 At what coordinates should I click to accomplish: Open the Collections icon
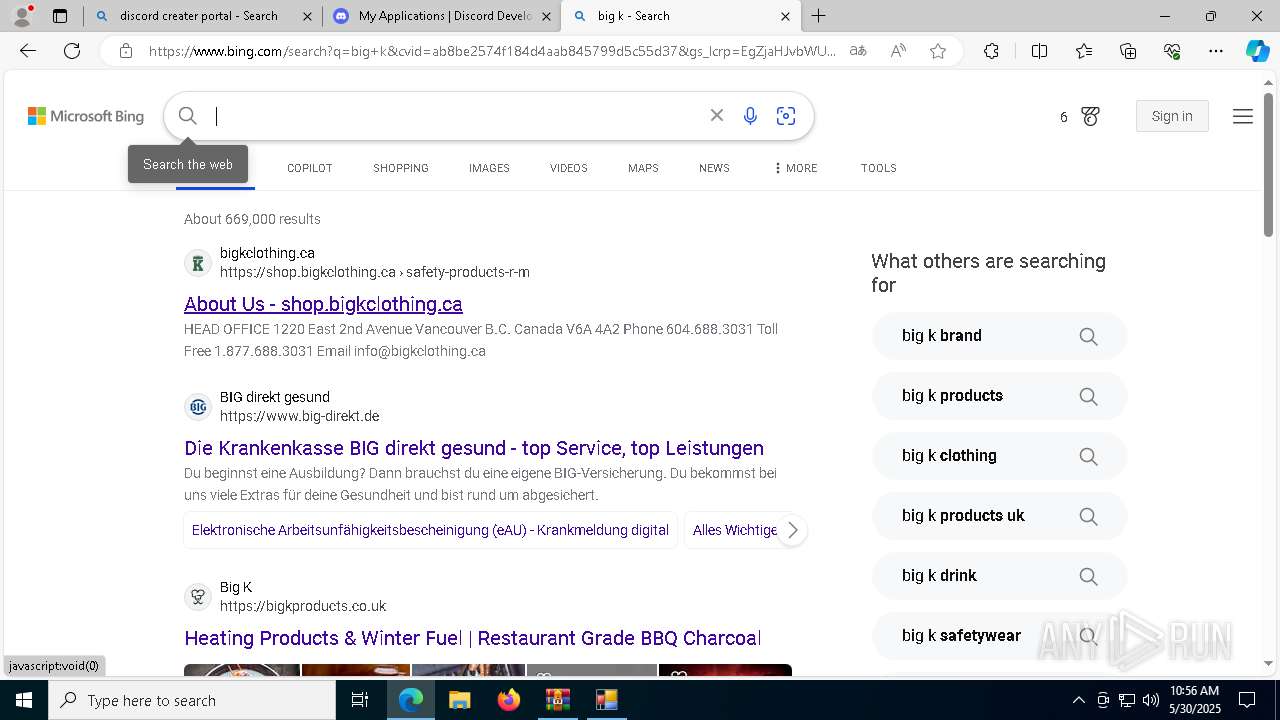click(x=1128, y=51)
